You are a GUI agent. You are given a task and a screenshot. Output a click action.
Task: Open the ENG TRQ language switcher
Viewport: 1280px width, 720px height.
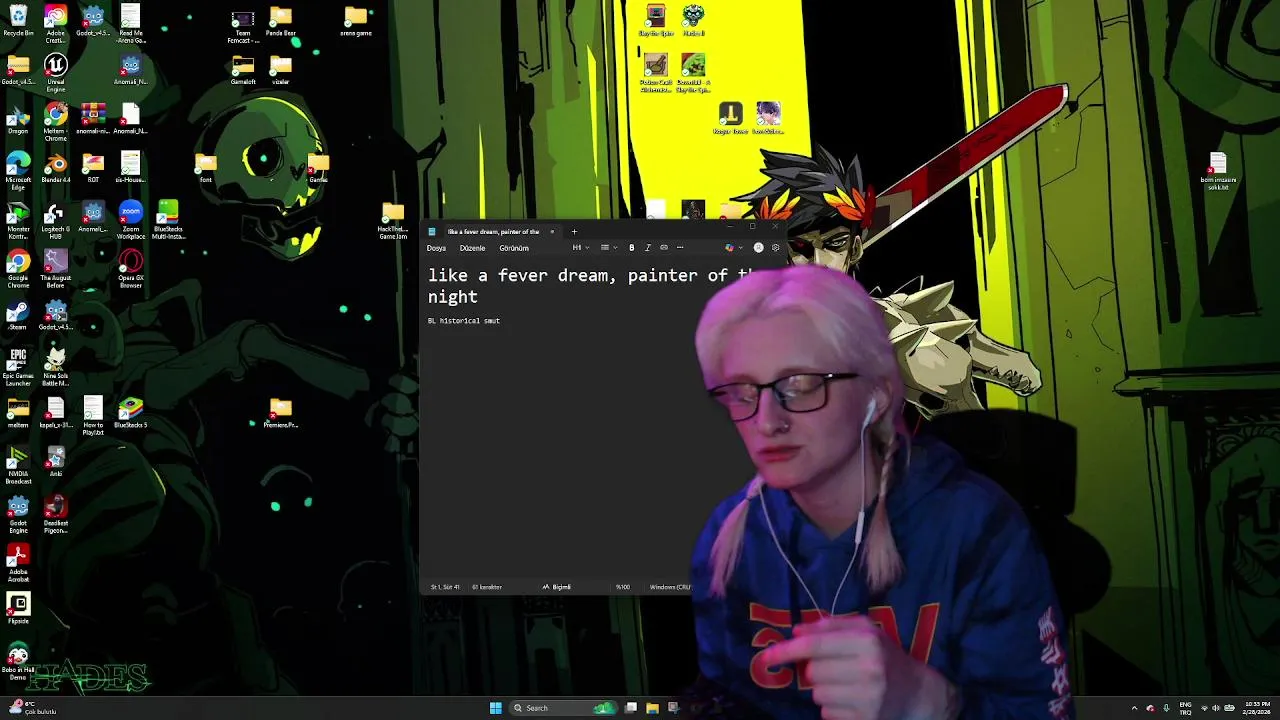click(x=1185, y=708)
